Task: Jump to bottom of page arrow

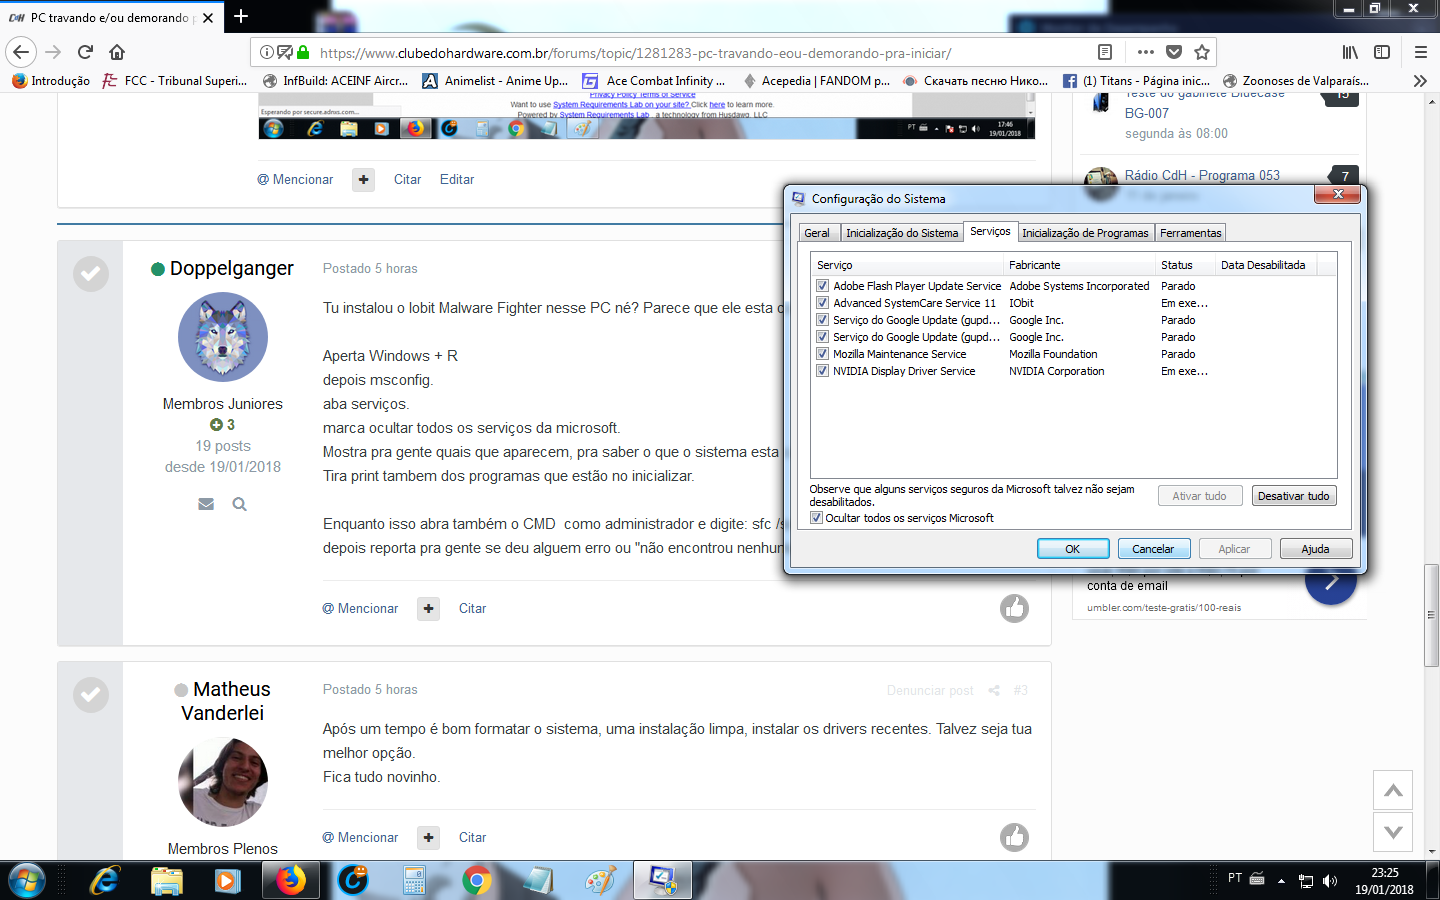Action: [x=1393, y=831]
